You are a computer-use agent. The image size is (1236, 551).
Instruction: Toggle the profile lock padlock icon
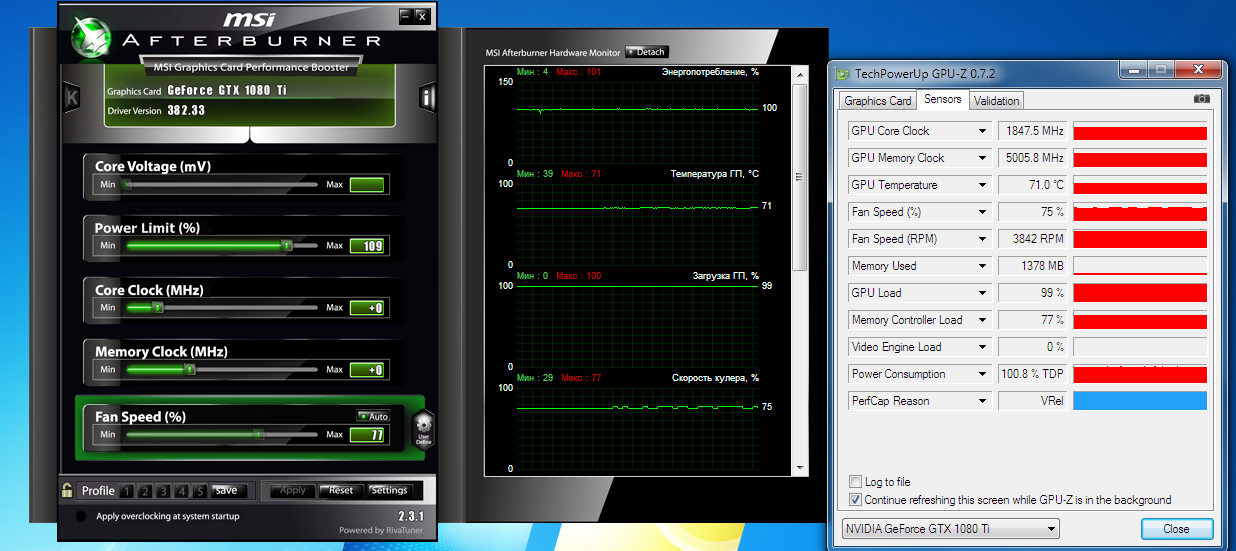[x=67, y=490]
